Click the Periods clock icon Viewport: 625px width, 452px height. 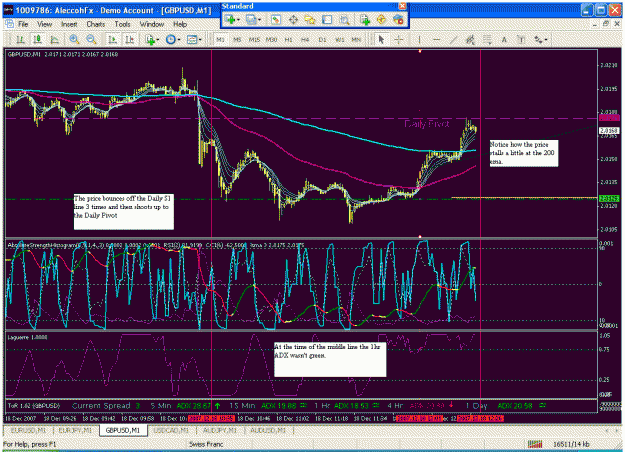click(x=171, y=39)
